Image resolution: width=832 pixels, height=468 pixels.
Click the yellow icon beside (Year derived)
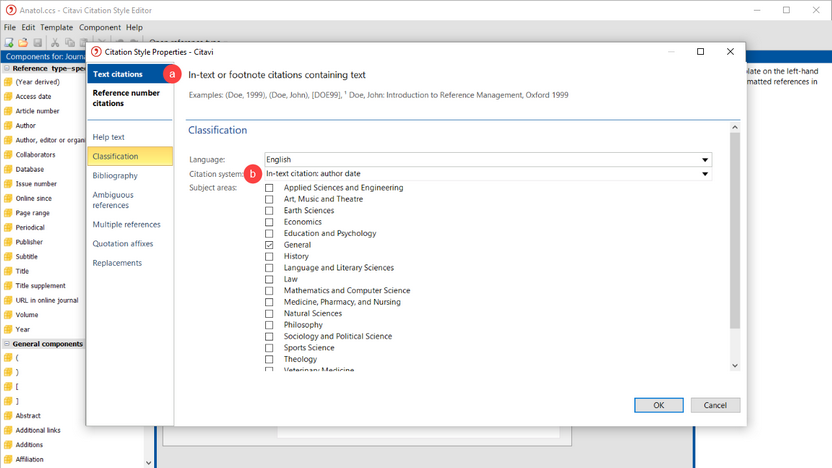click(x=8, y=82)
